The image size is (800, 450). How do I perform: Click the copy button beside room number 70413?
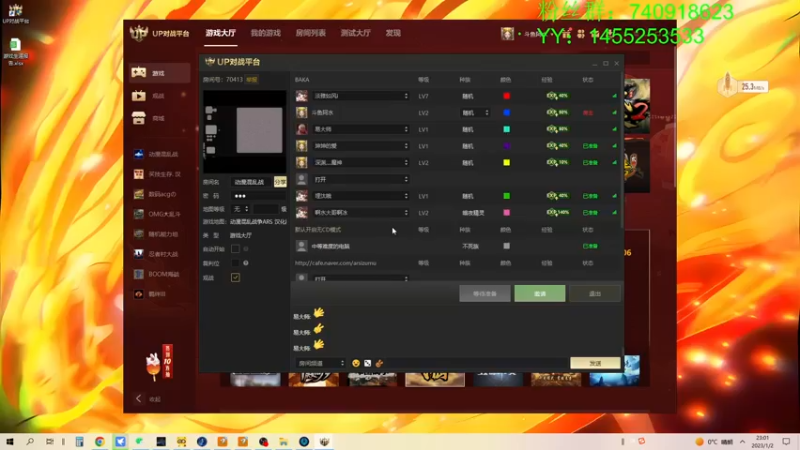[x=252, y=80]
